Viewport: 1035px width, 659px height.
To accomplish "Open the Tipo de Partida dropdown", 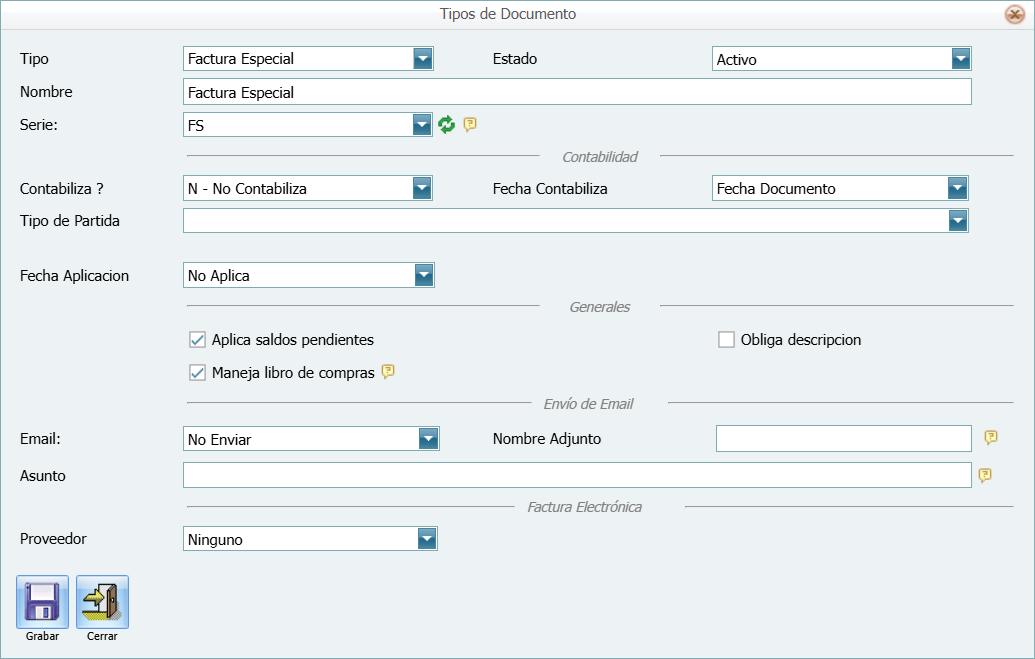I will coord(957,221).
